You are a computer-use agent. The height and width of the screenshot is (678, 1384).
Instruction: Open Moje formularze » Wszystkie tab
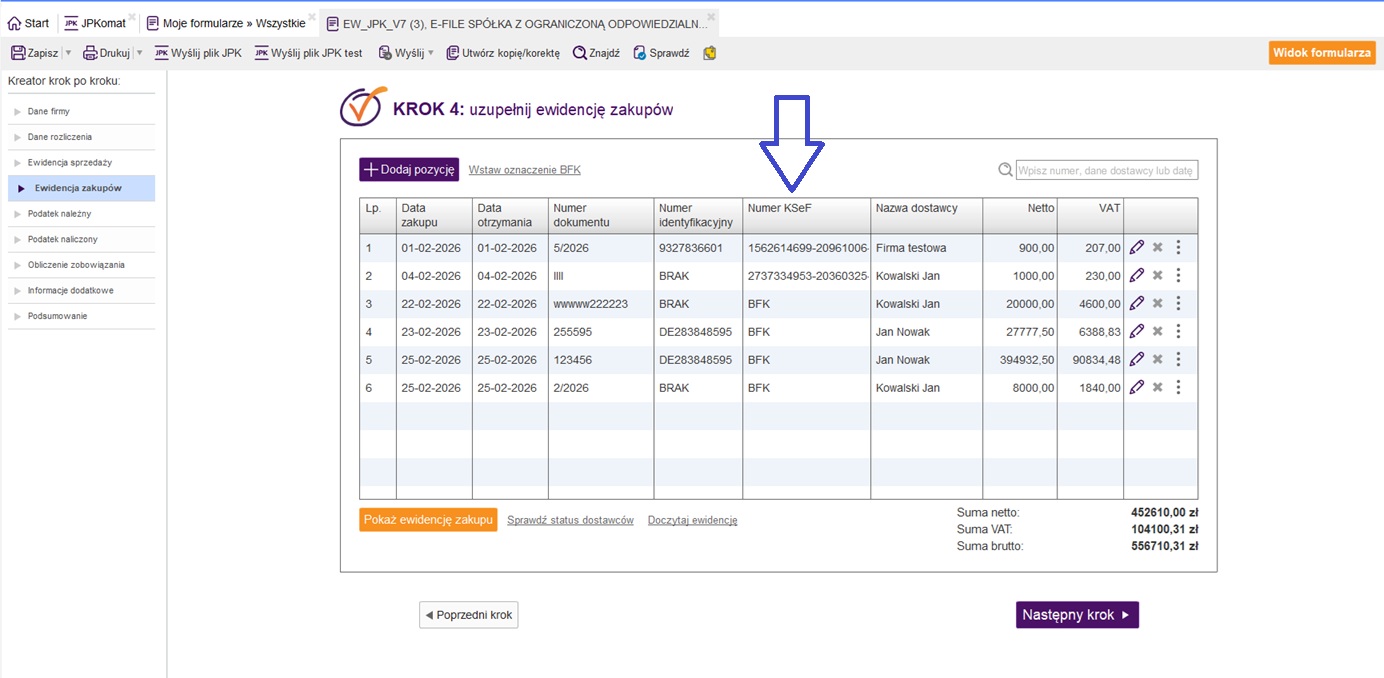click(225, 23)
